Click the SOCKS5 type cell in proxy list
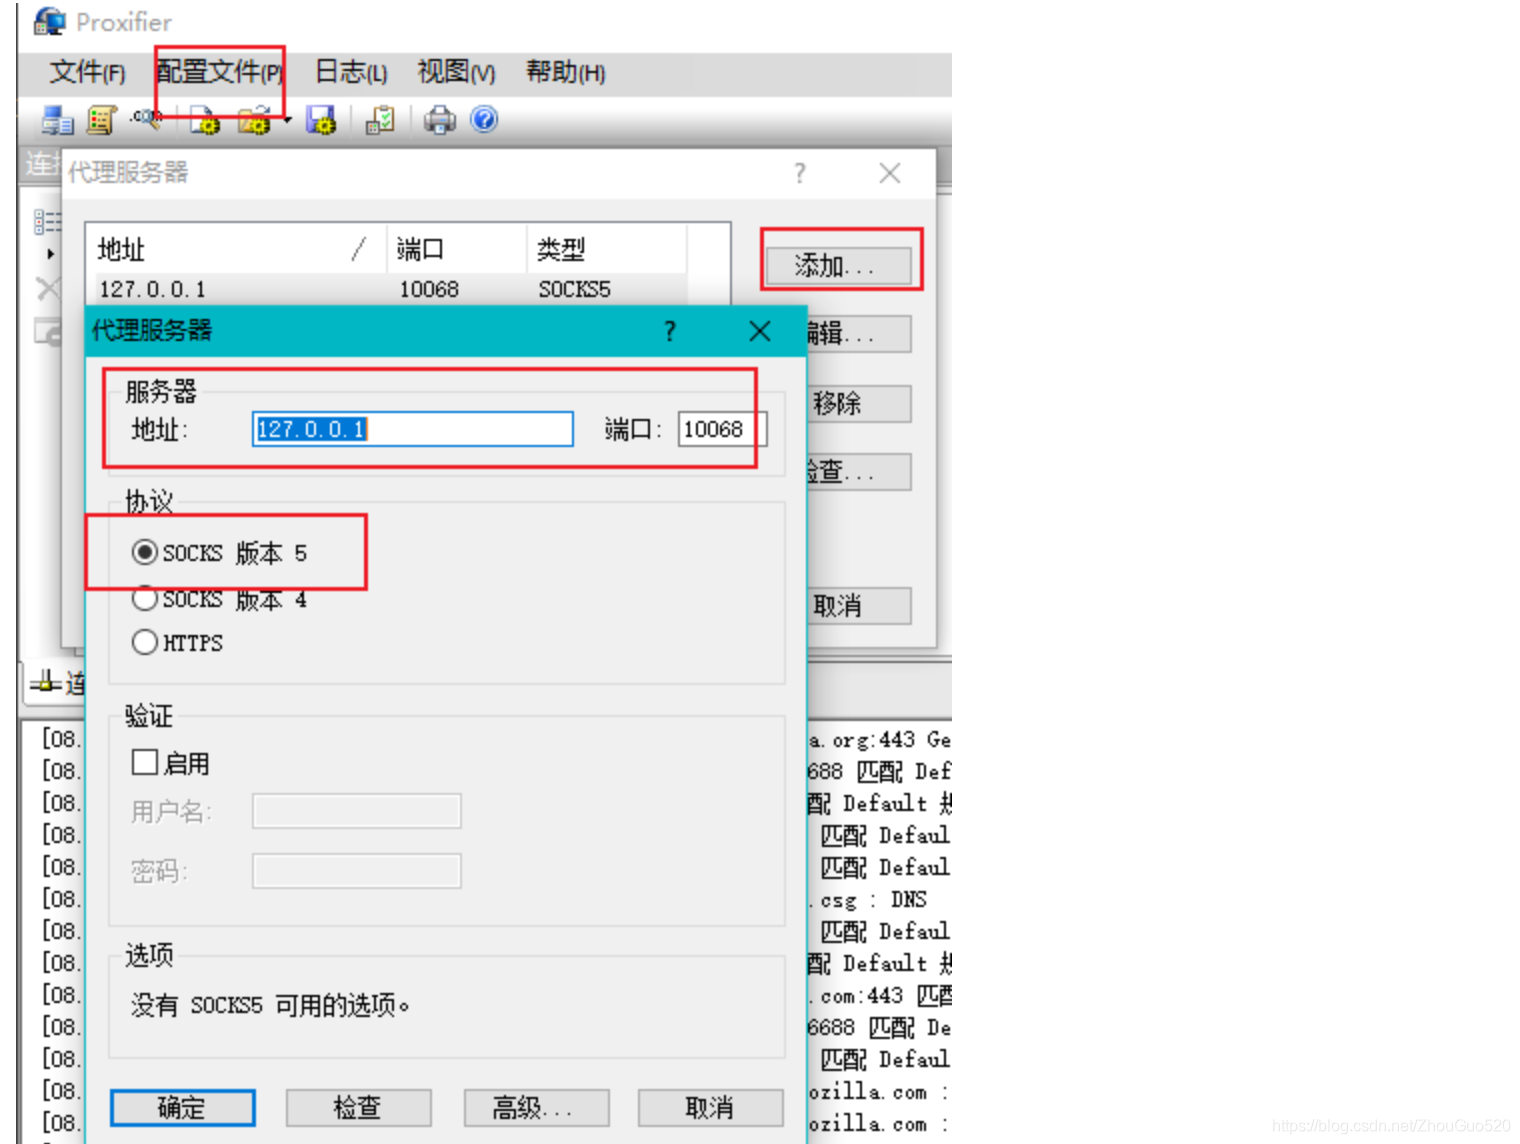Screen dimensions: 1520x1144 click(x=574, y=290)
